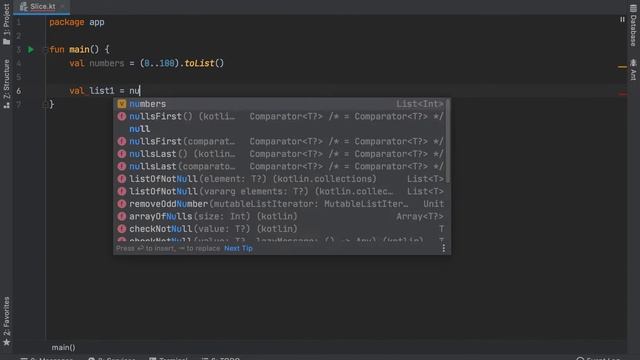The width and height of the screenshot is (640, 360).
Task: Click main() in the breadcrumb bar
Action: tap(63, 347)
